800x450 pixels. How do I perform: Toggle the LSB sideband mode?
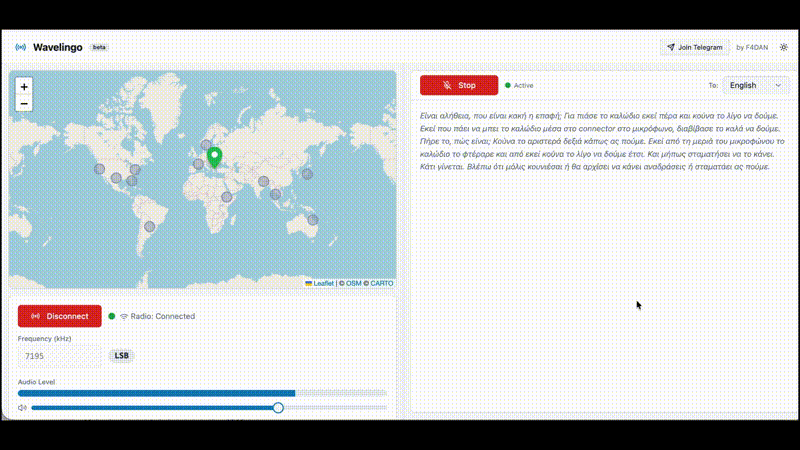coord(121,356)
